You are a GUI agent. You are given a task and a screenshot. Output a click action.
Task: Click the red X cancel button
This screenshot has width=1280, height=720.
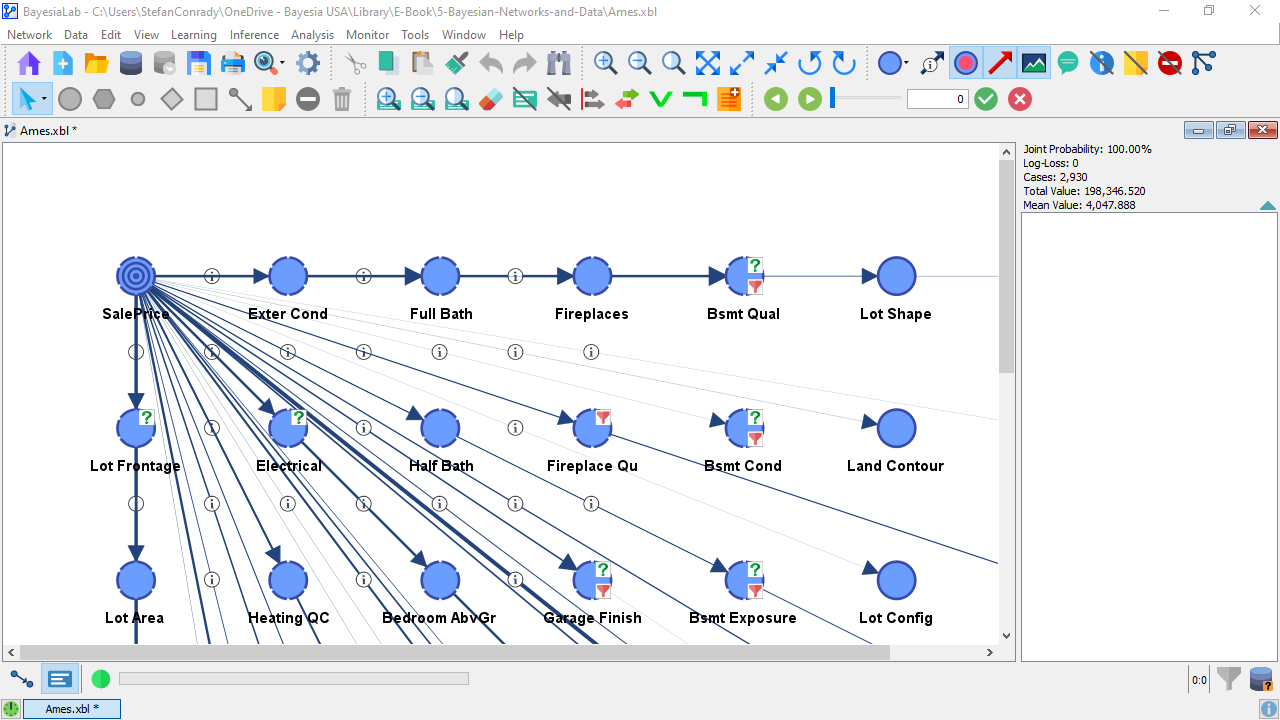tap(1020, 99)
